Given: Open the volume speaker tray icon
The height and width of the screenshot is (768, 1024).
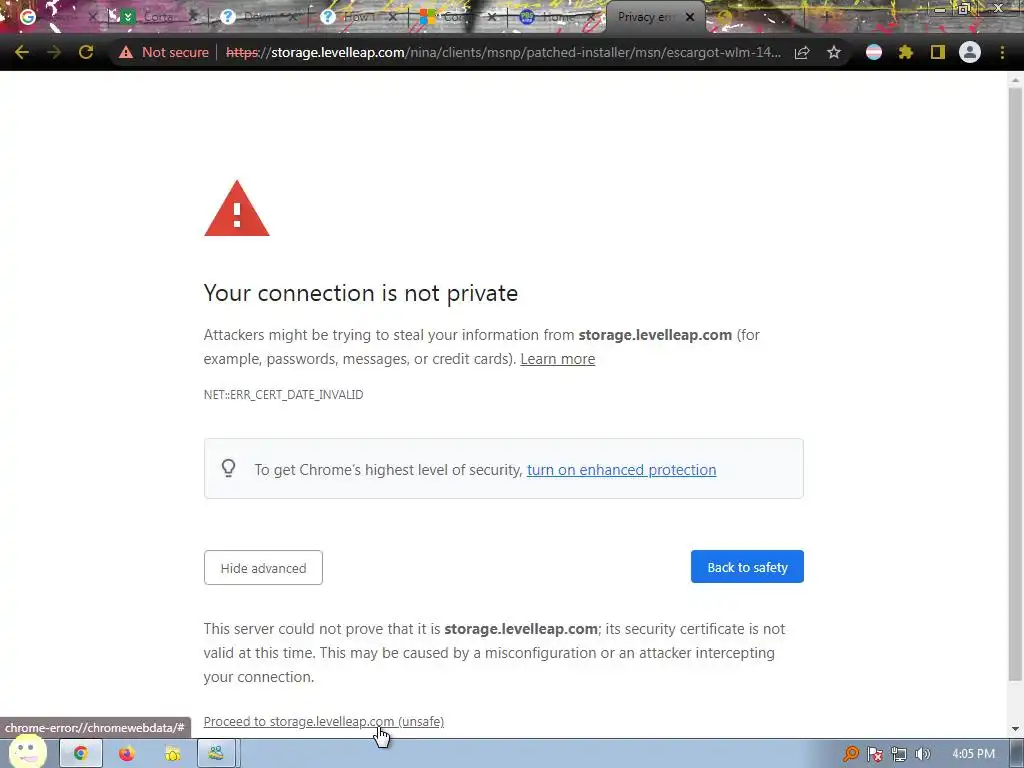Looking at the screenshot, I should 922,754.
